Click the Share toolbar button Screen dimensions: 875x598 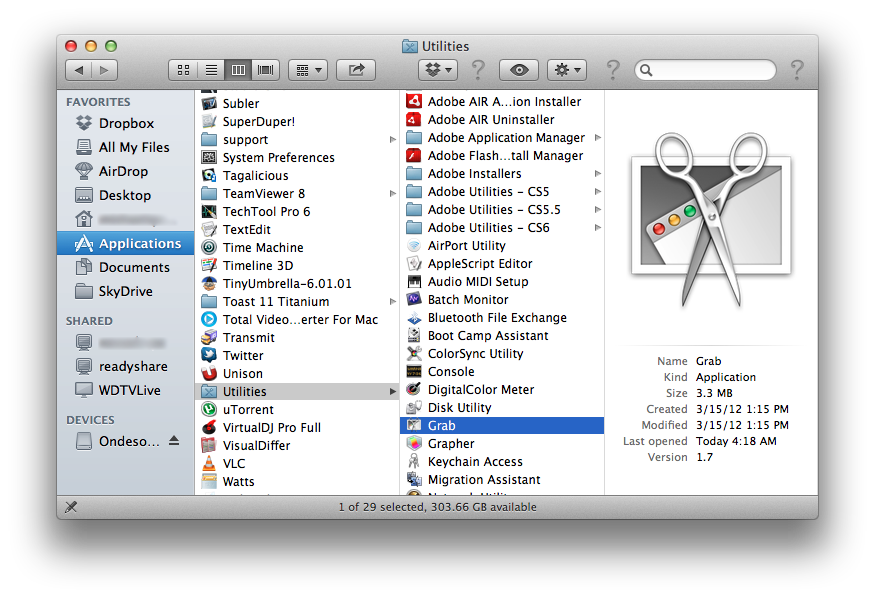[355, 70]
